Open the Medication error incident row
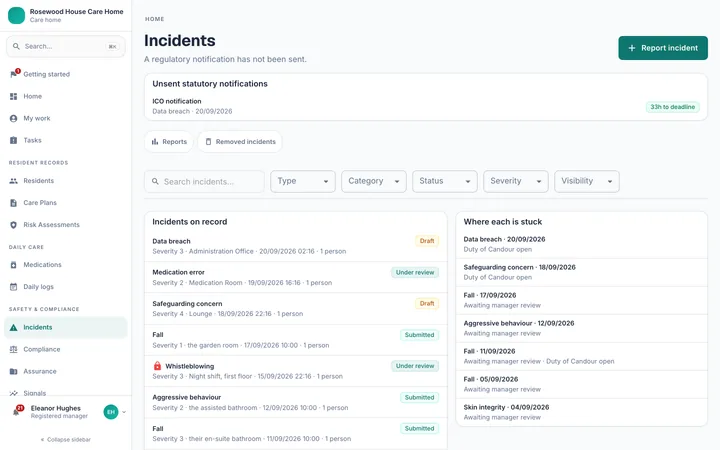This screenshot has width=720, height=450. [296, 277]
